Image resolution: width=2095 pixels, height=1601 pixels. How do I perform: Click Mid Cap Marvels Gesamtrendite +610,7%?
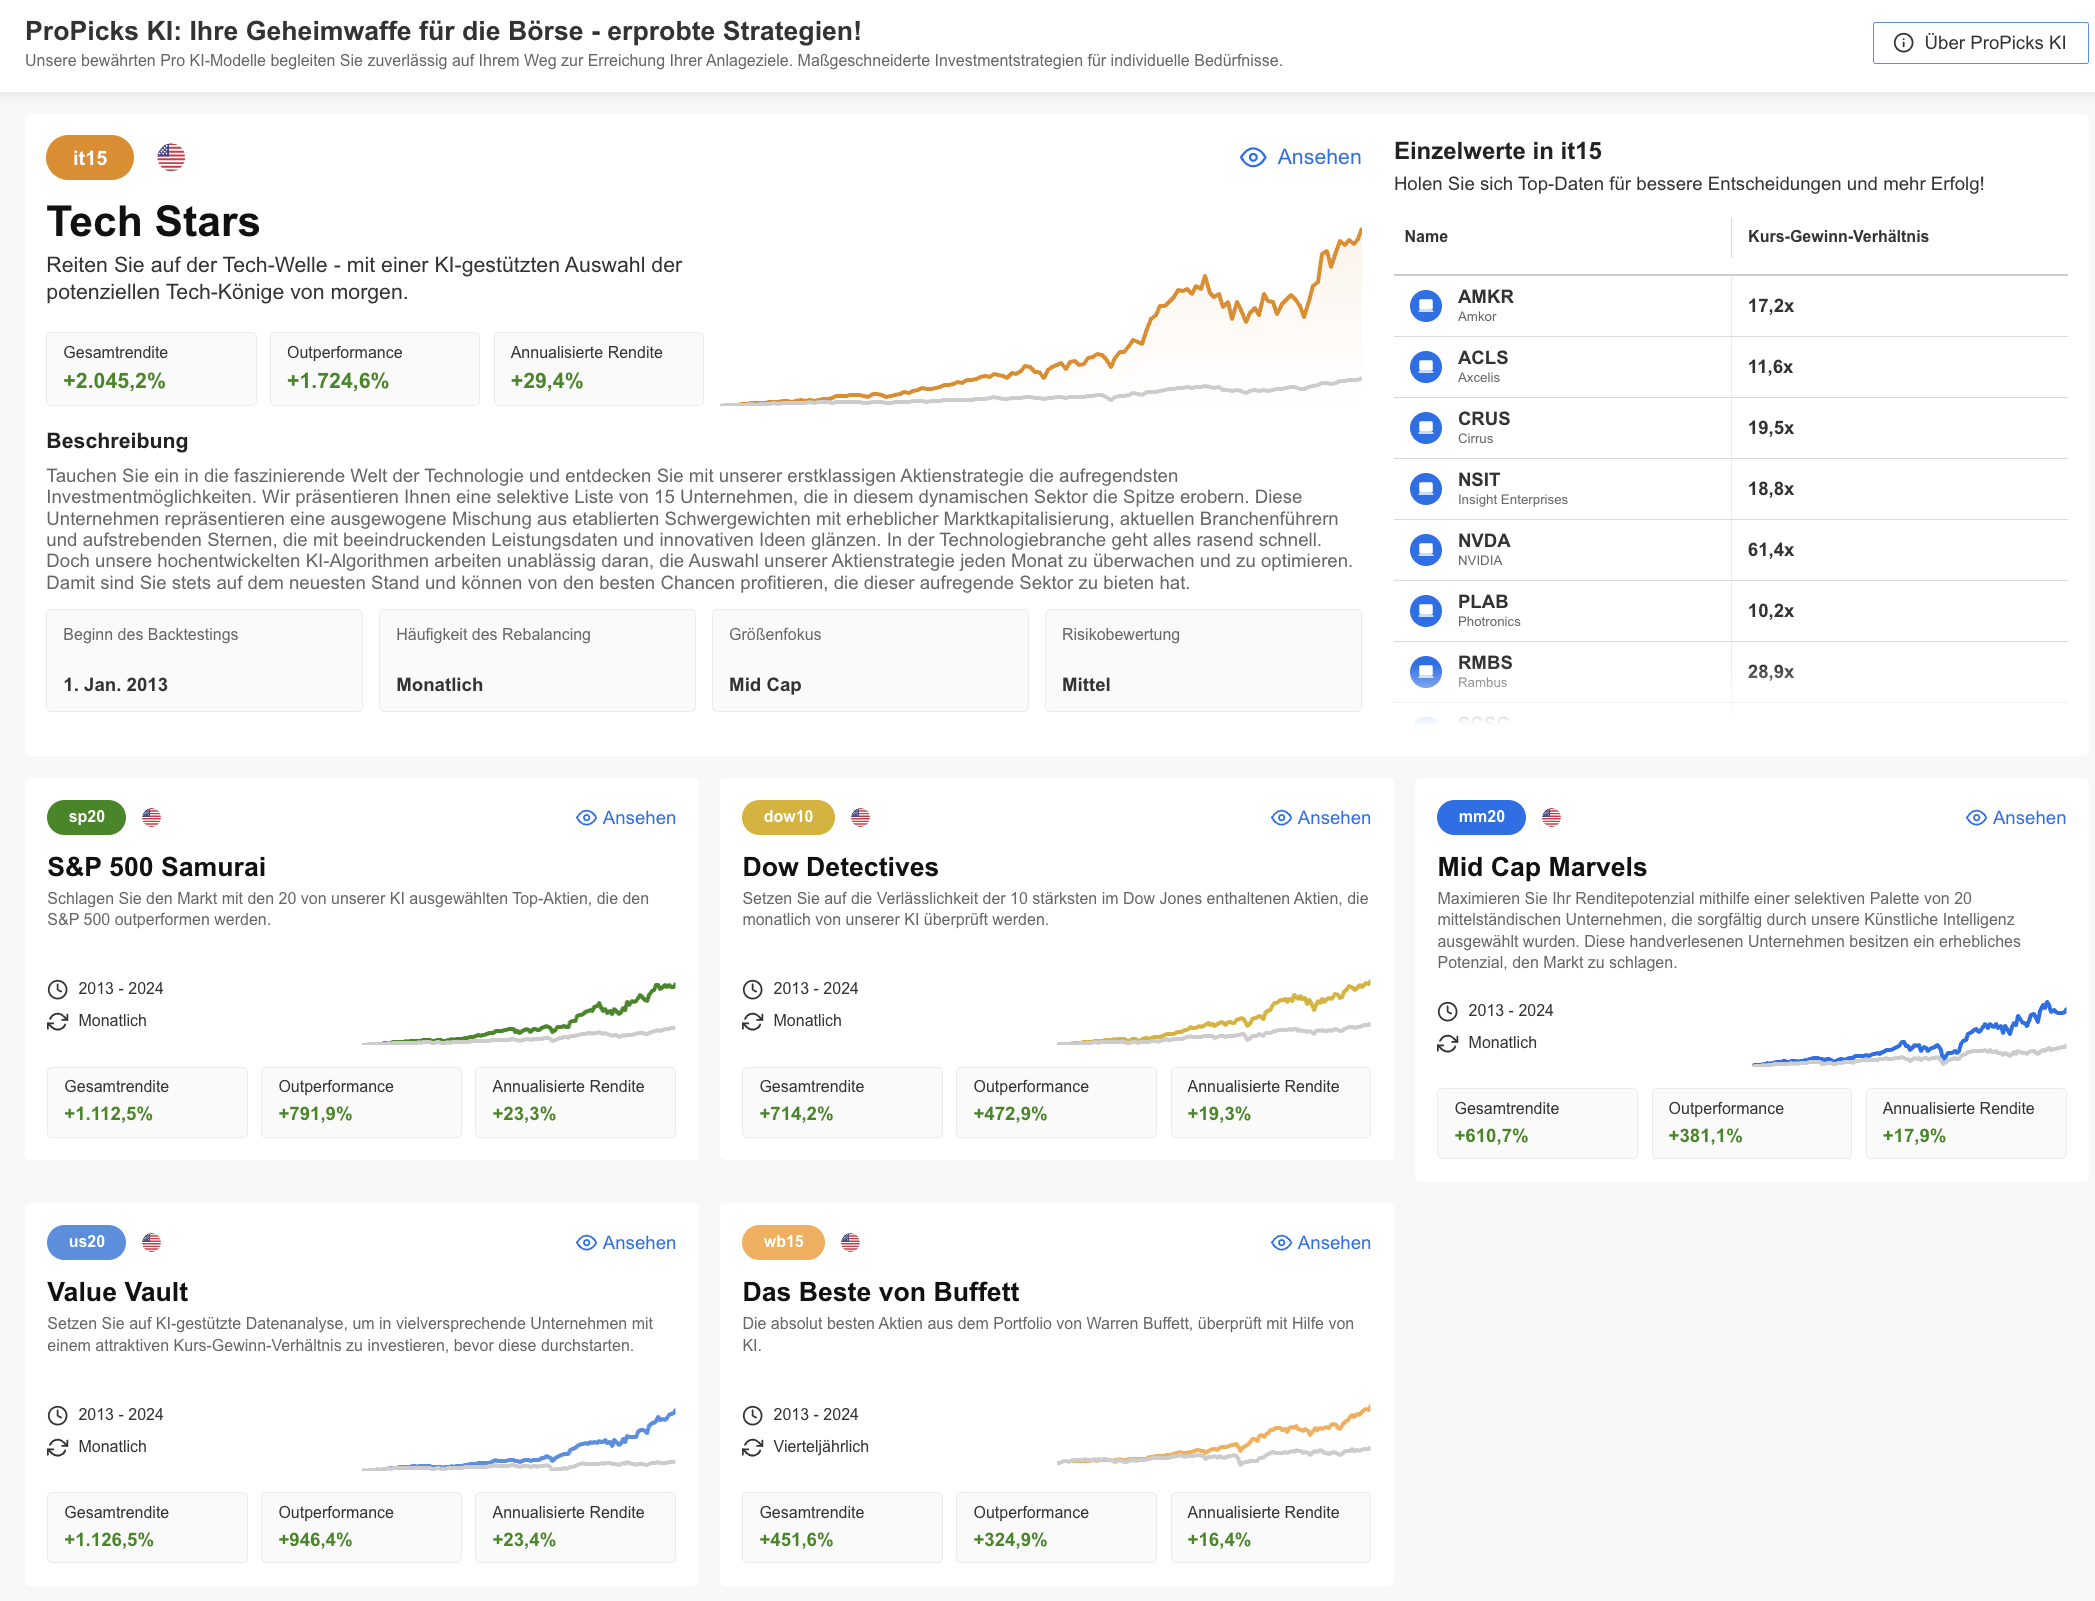[x=1537, y=1124]
